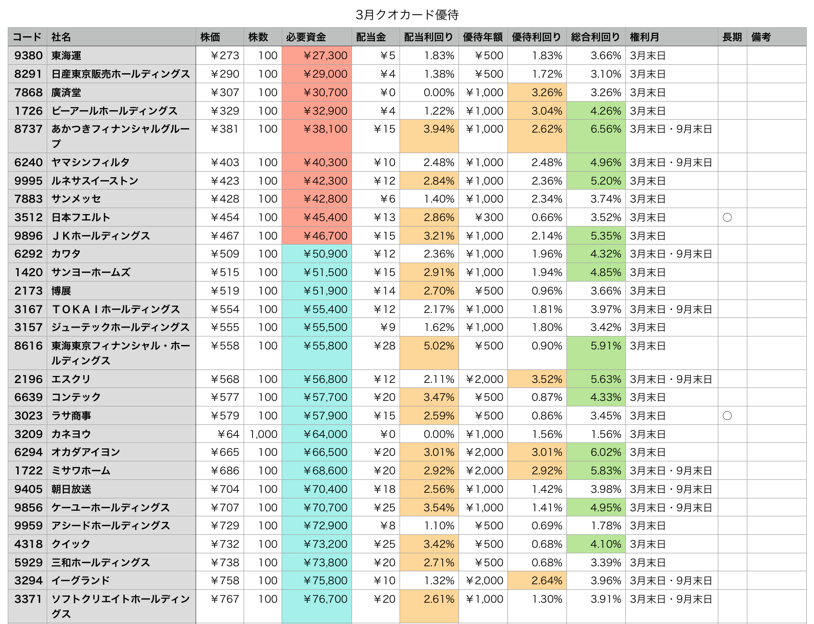The width and height of the screenshot is (814, 624).
Task: Select company name 廣済堂
Action: point(66,92)
